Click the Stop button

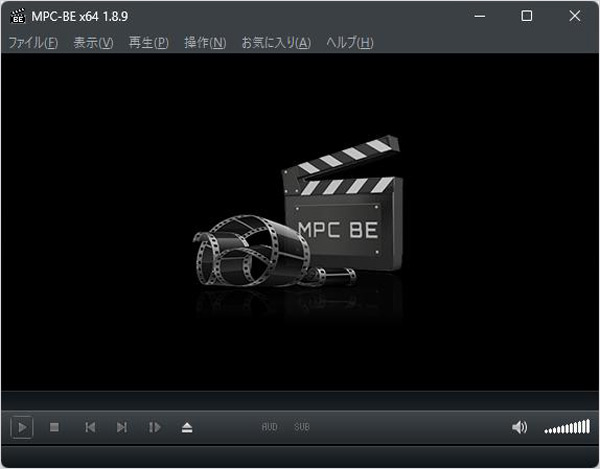(54, 427)
